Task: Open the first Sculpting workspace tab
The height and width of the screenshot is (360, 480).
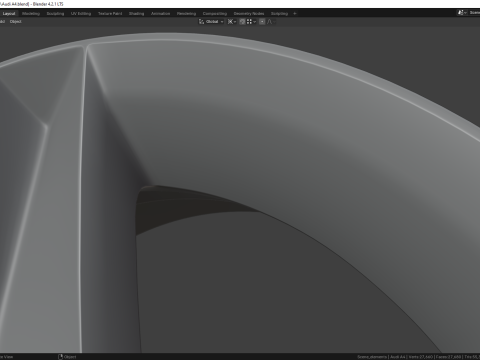Action: tap(55, 14)
